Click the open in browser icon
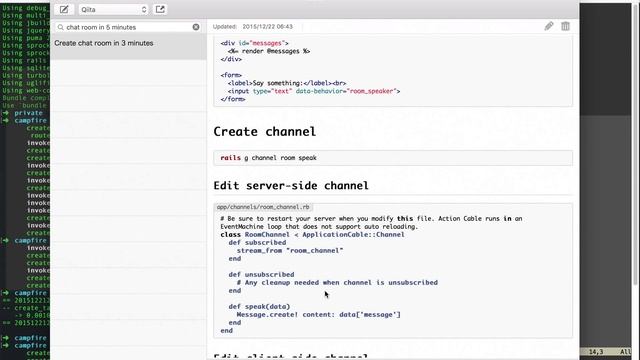Viewport: 640px width, 360px height. pos(160,9)
